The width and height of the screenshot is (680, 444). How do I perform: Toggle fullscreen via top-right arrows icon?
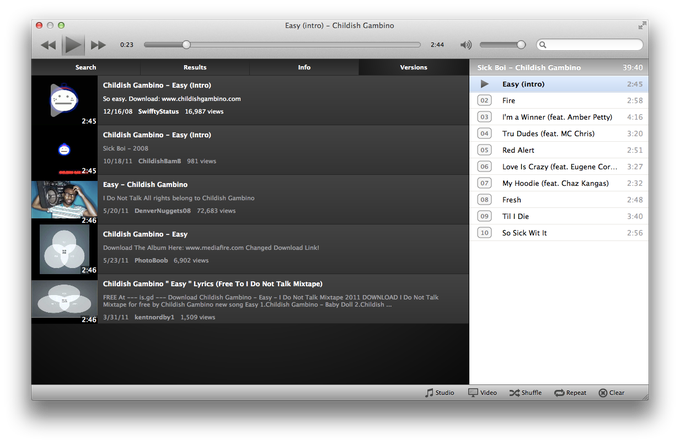pos(641,26)
